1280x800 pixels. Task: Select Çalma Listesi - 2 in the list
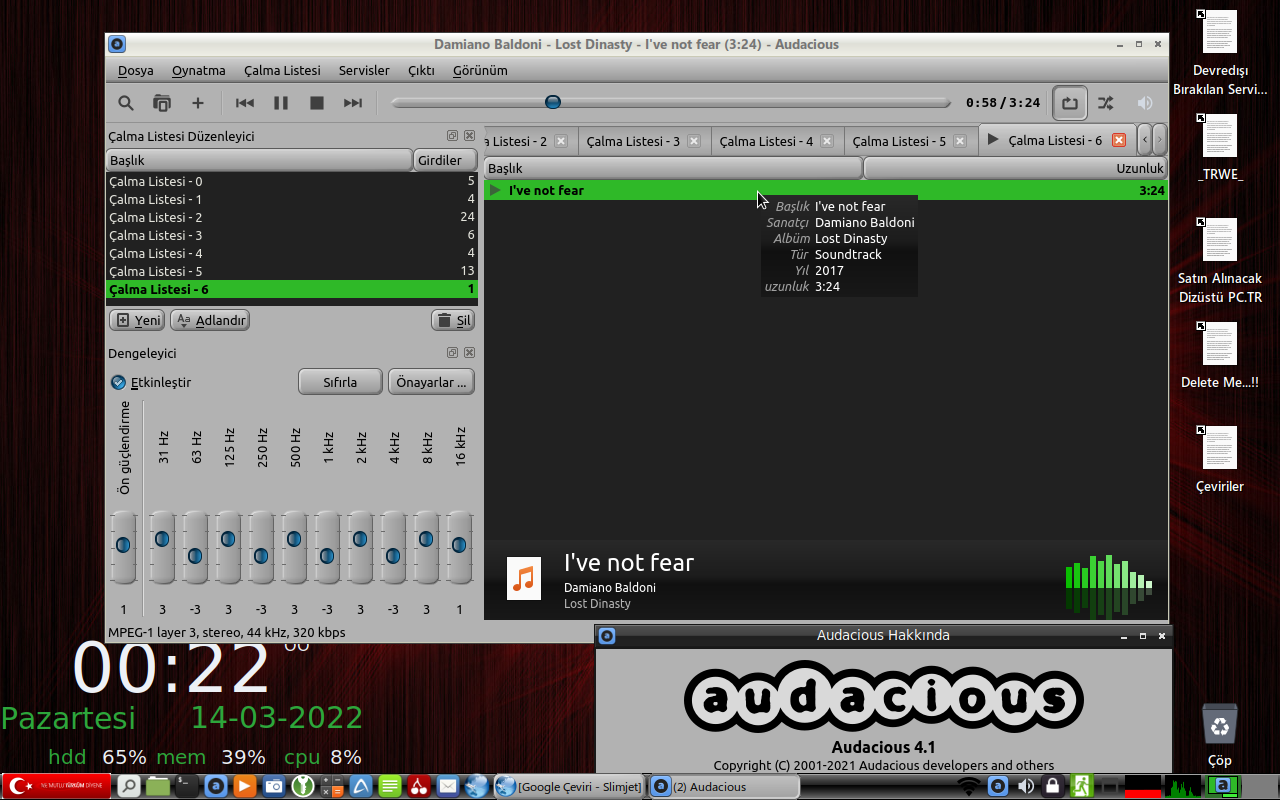point(292,217)
